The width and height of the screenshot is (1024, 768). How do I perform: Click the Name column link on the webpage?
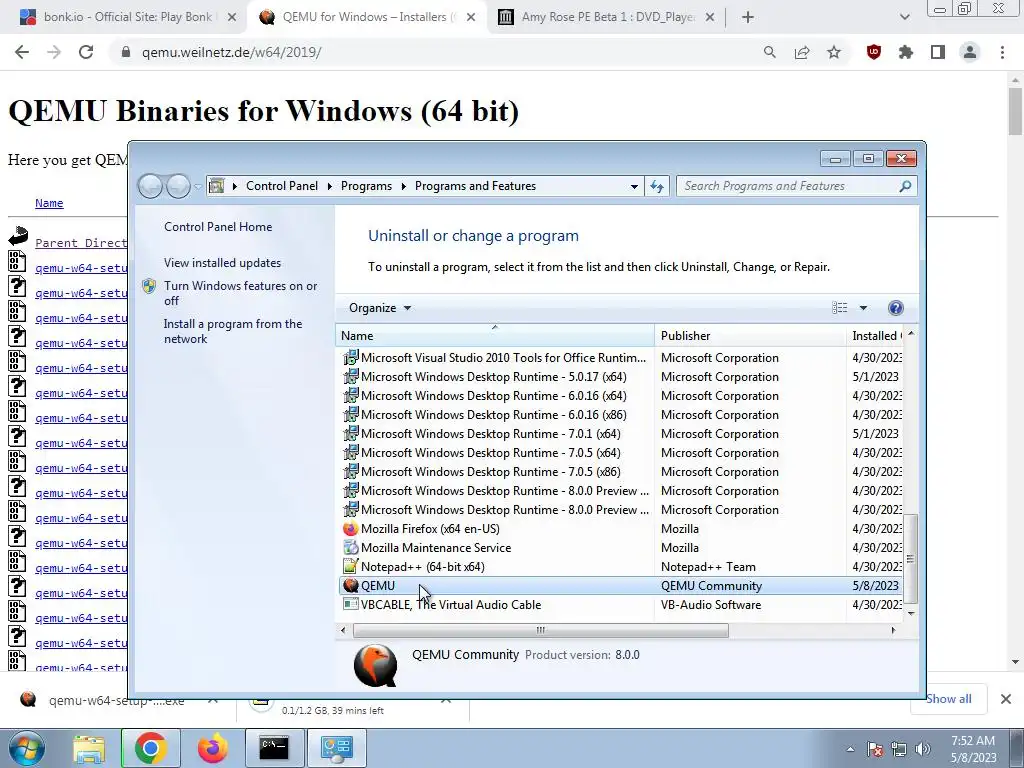pos(49,203)
